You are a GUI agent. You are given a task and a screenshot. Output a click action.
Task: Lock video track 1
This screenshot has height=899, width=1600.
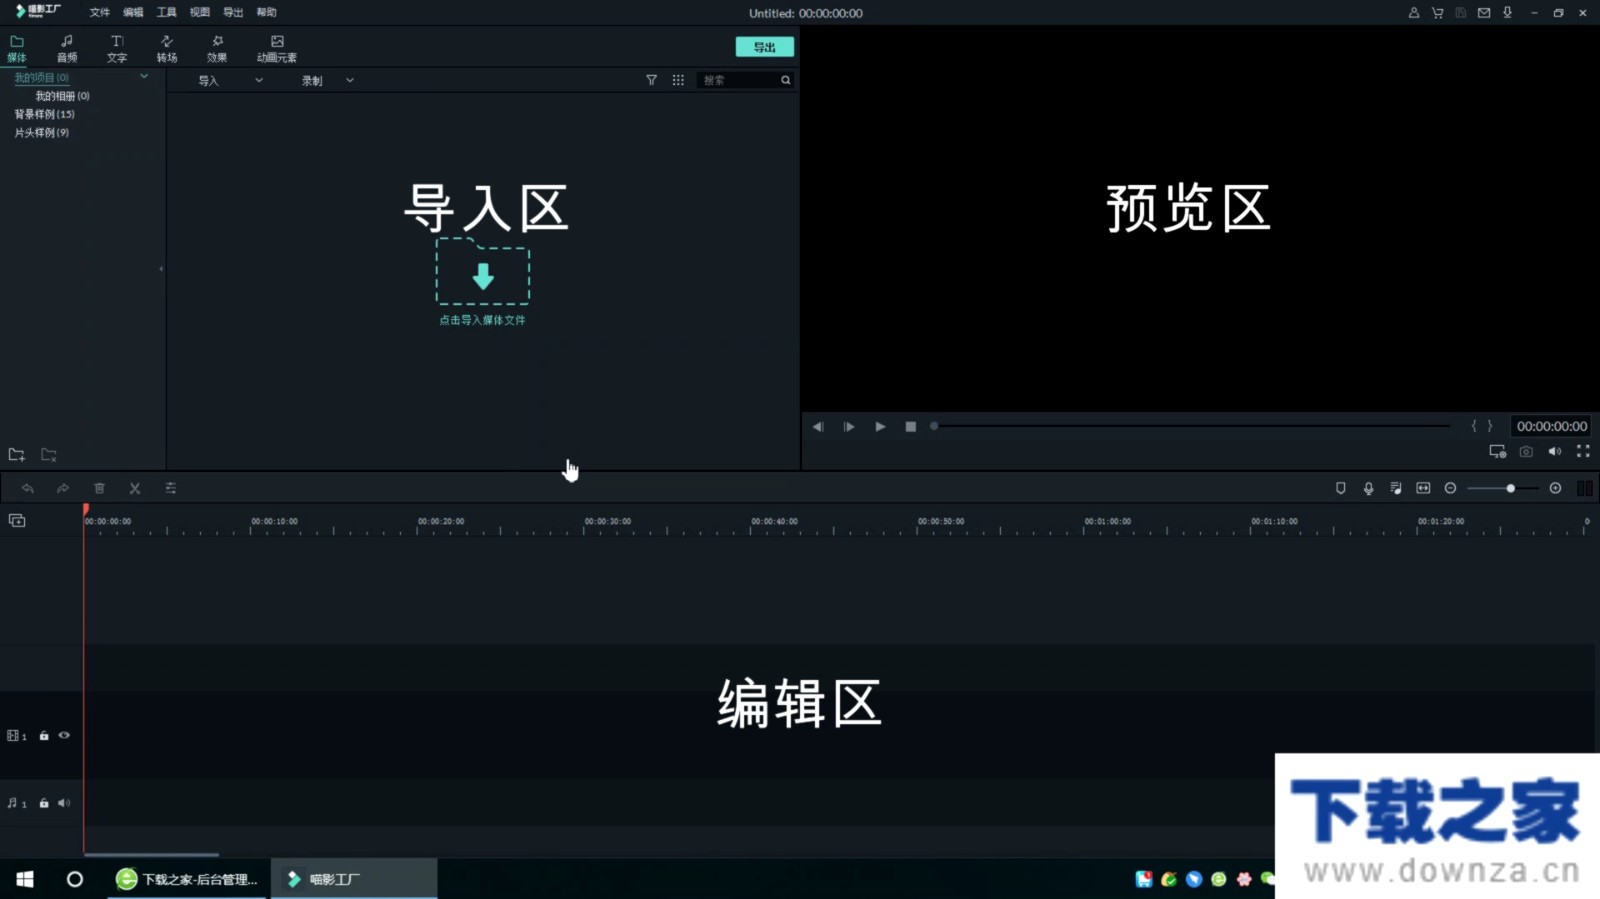tap(44, 736)
